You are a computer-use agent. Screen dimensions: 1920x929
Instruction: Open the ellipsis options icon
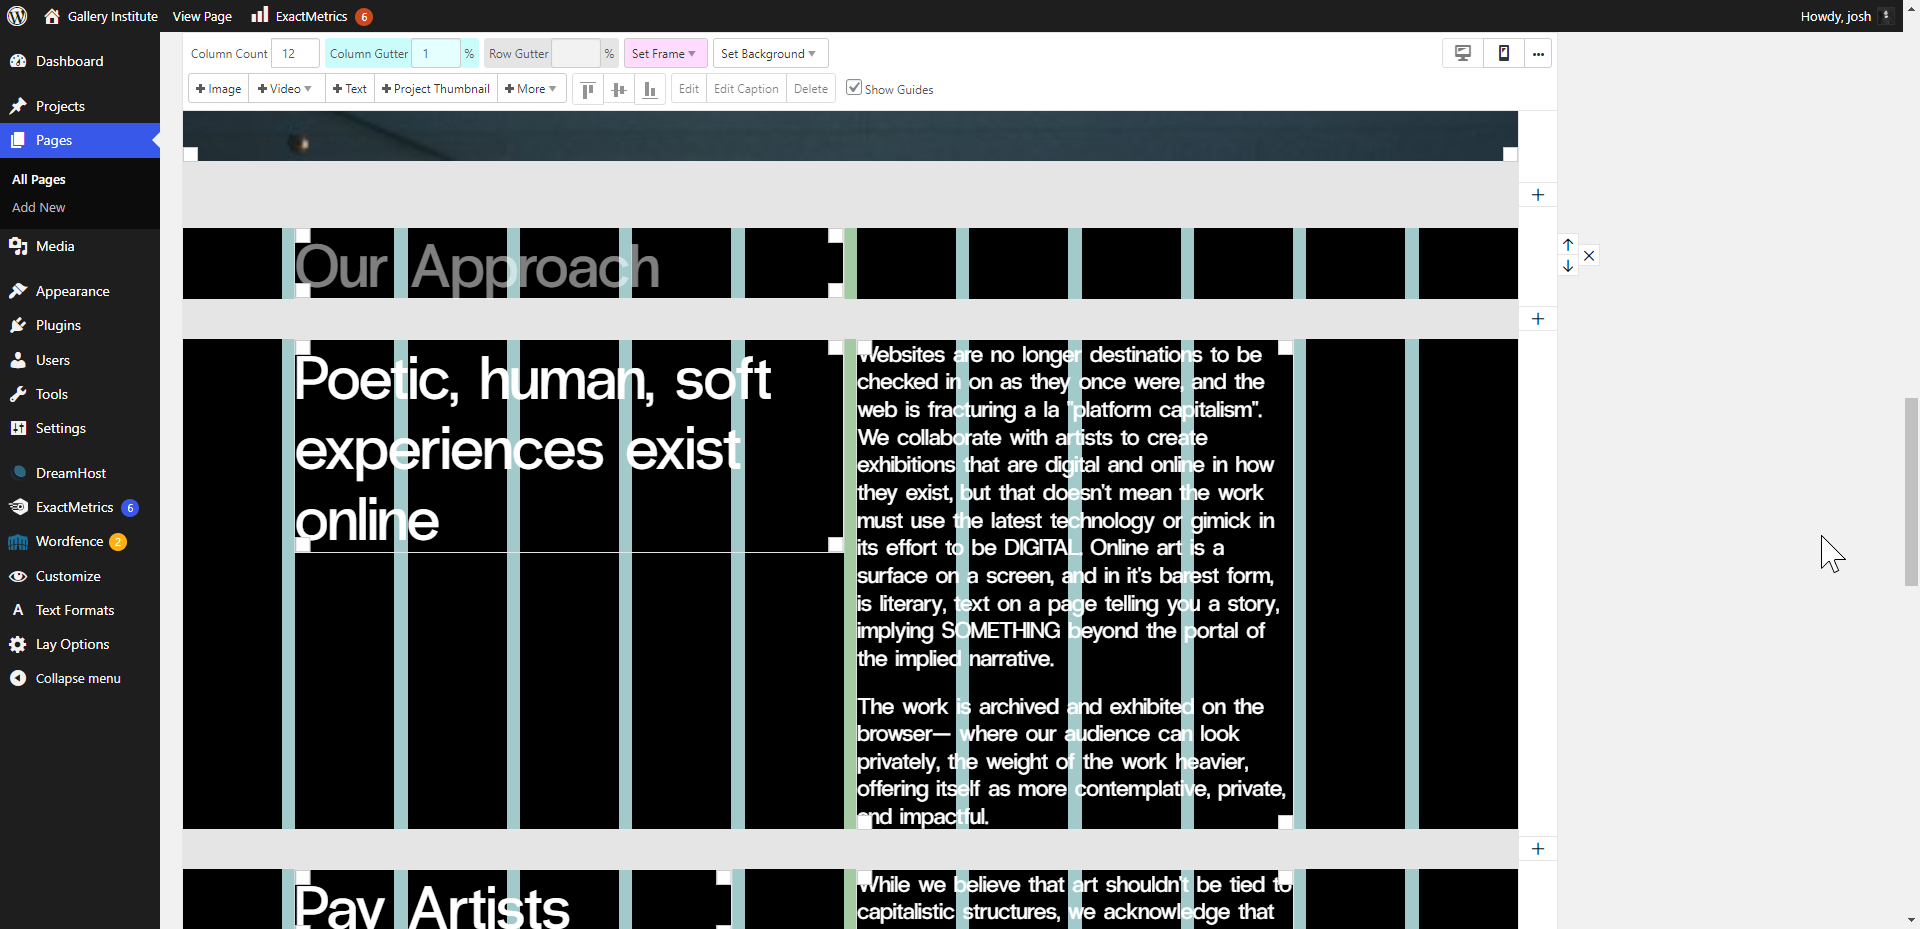coord(1538,53)
